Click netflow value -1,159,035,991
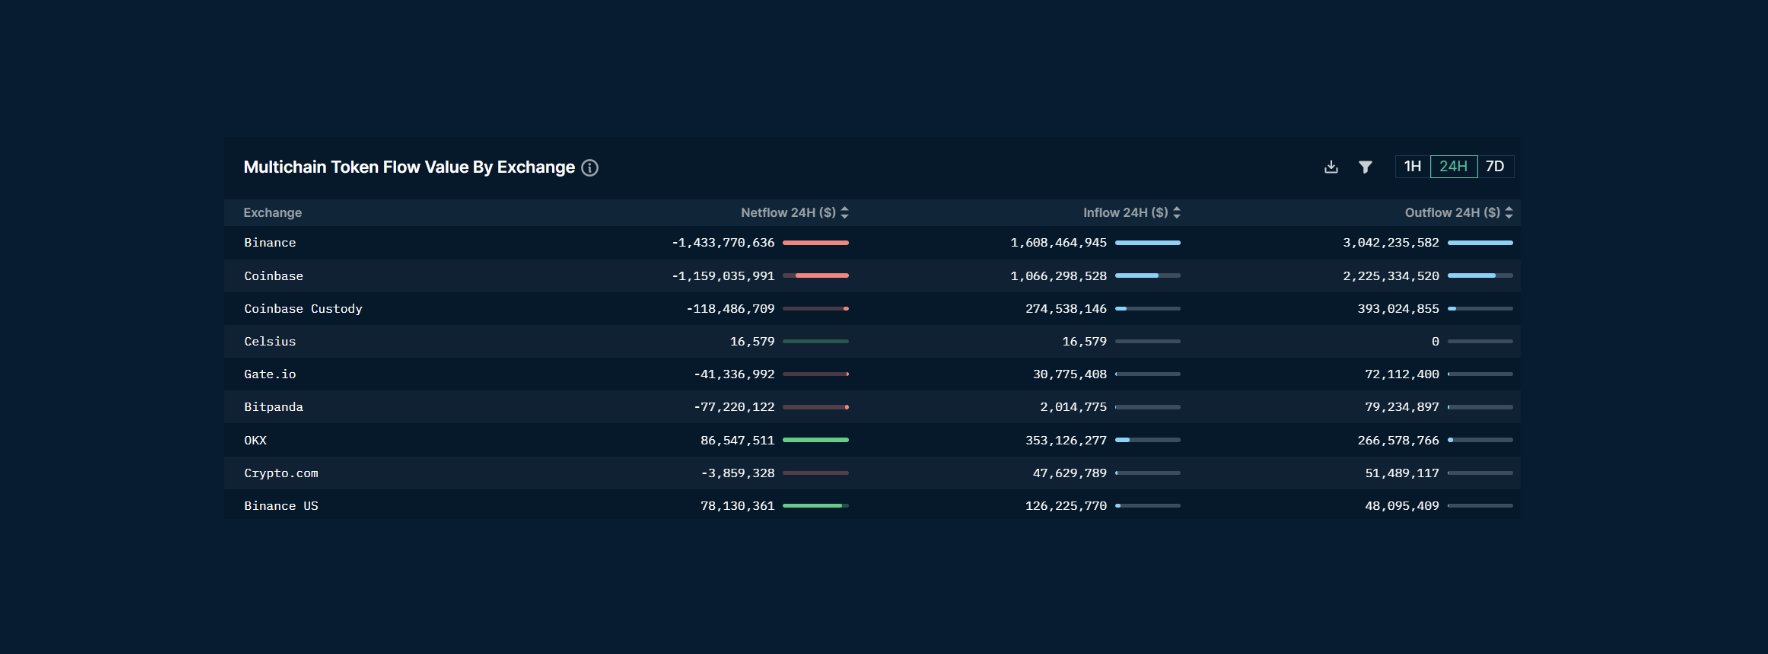 (723, 276)
